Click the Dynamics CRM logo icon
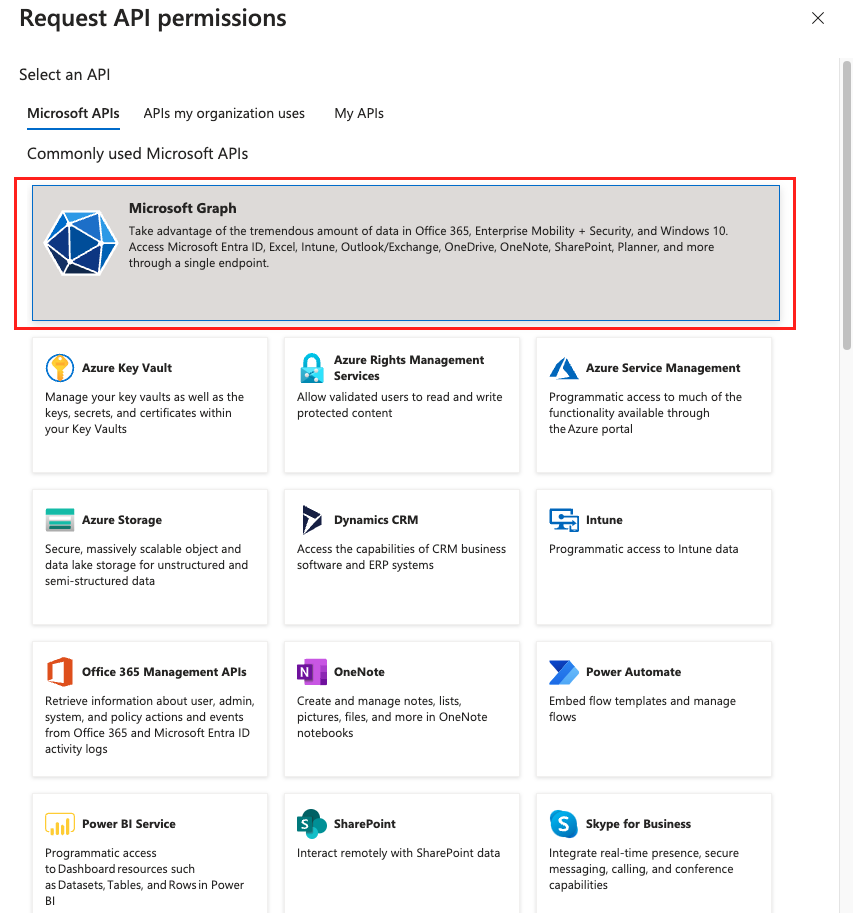The width and height of the screenshot is (853, 913). point(312,520)
